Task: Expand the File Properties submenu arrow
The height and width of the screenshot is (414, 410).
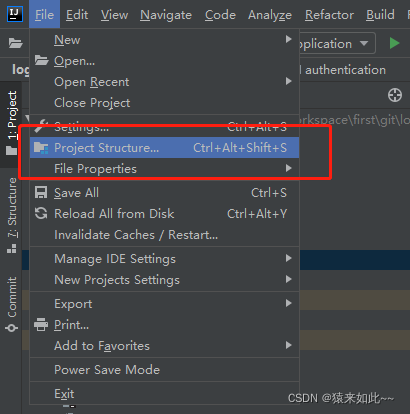Action: point(289,168)
